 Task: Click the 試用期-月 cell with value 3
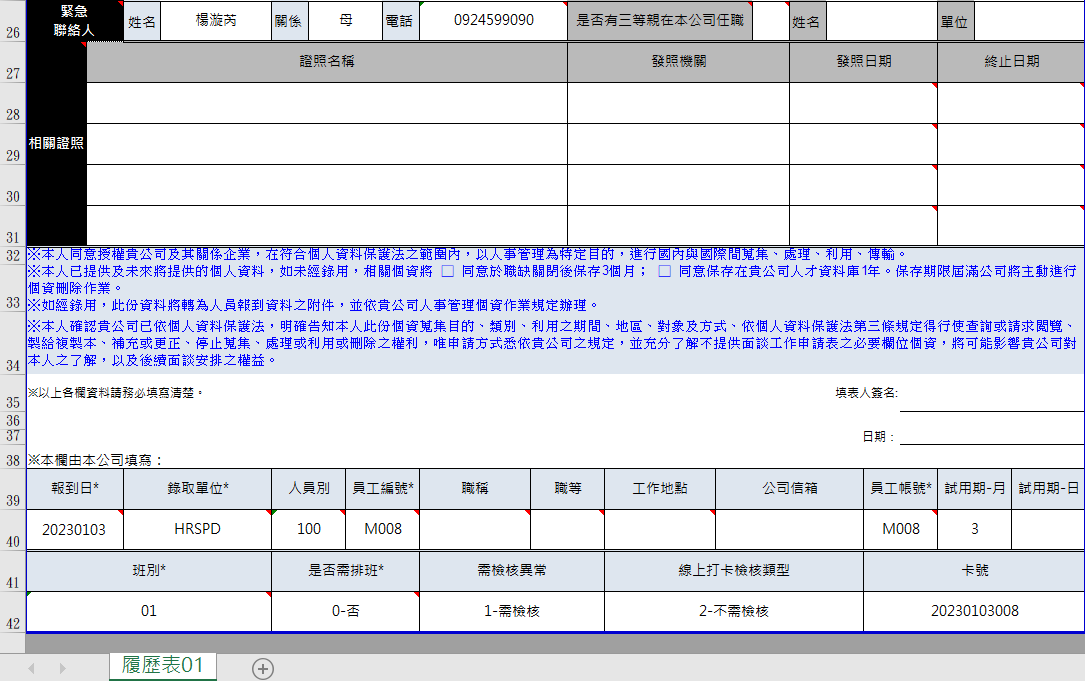[x=974, y=529]
